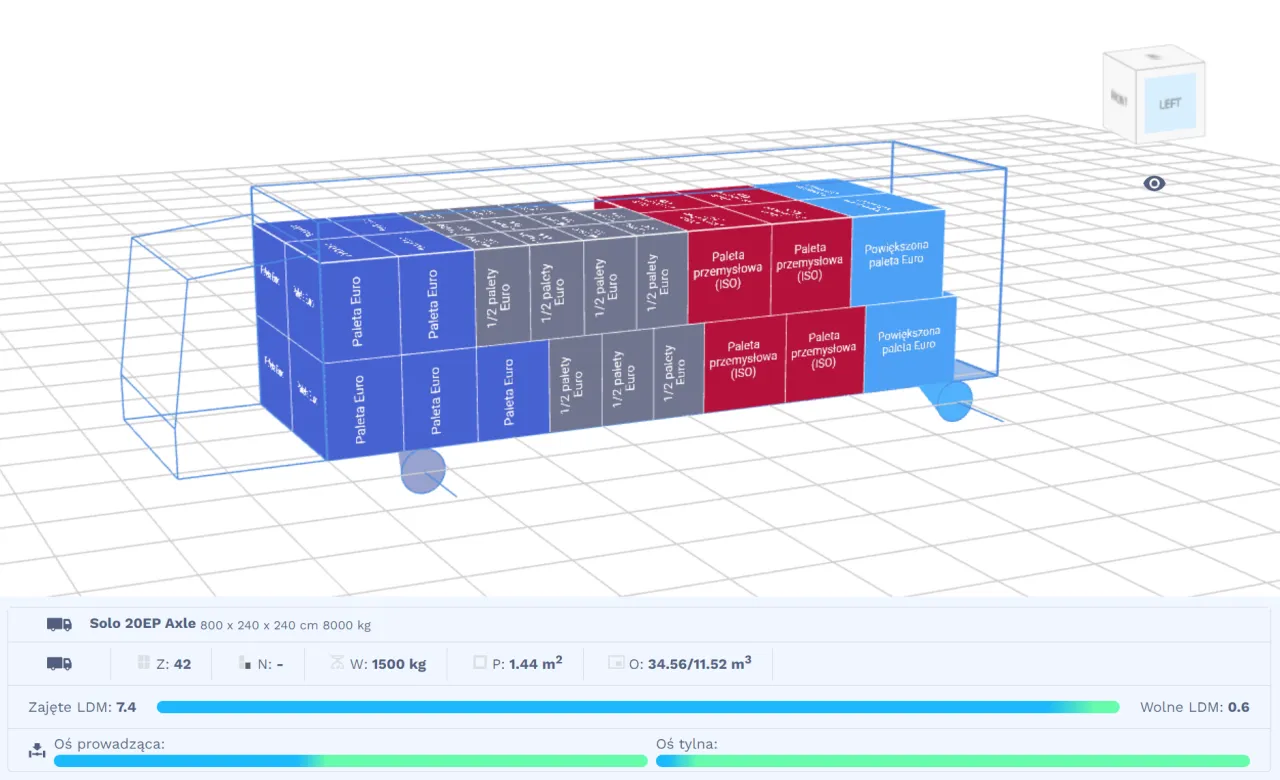Screen dimensions: 1280x780
Task: Click the Oś tylna load bar
Action: (952, 761)
